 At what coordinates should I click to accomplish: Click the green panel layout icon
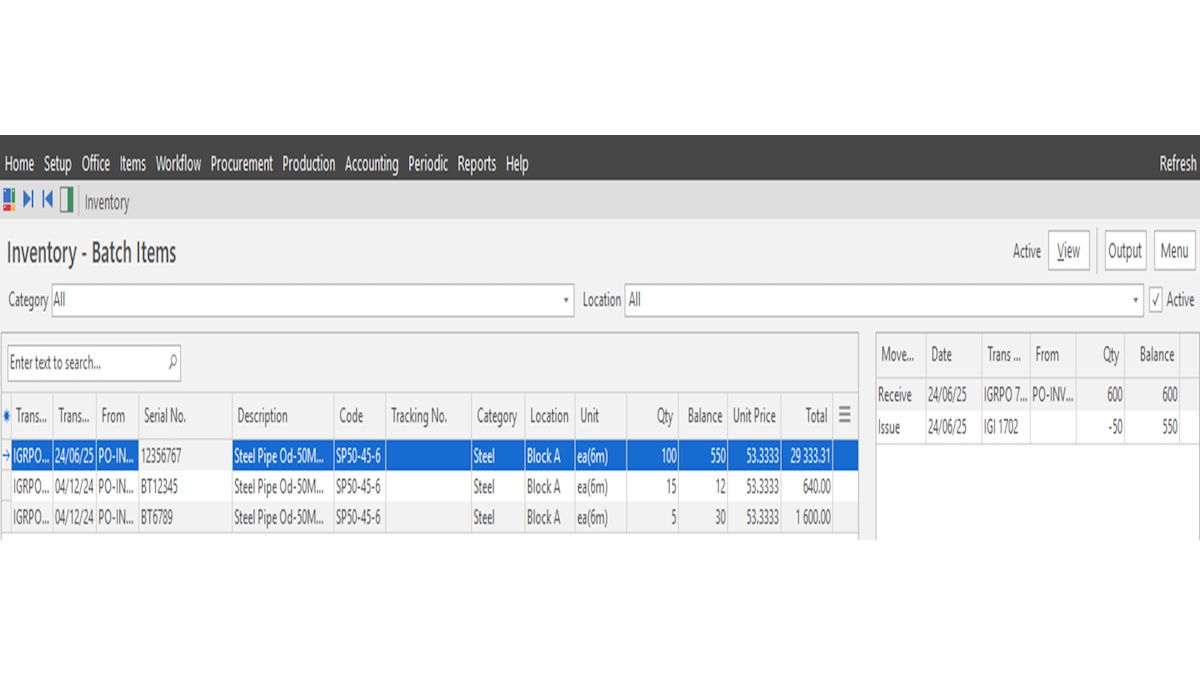[67, 200]
